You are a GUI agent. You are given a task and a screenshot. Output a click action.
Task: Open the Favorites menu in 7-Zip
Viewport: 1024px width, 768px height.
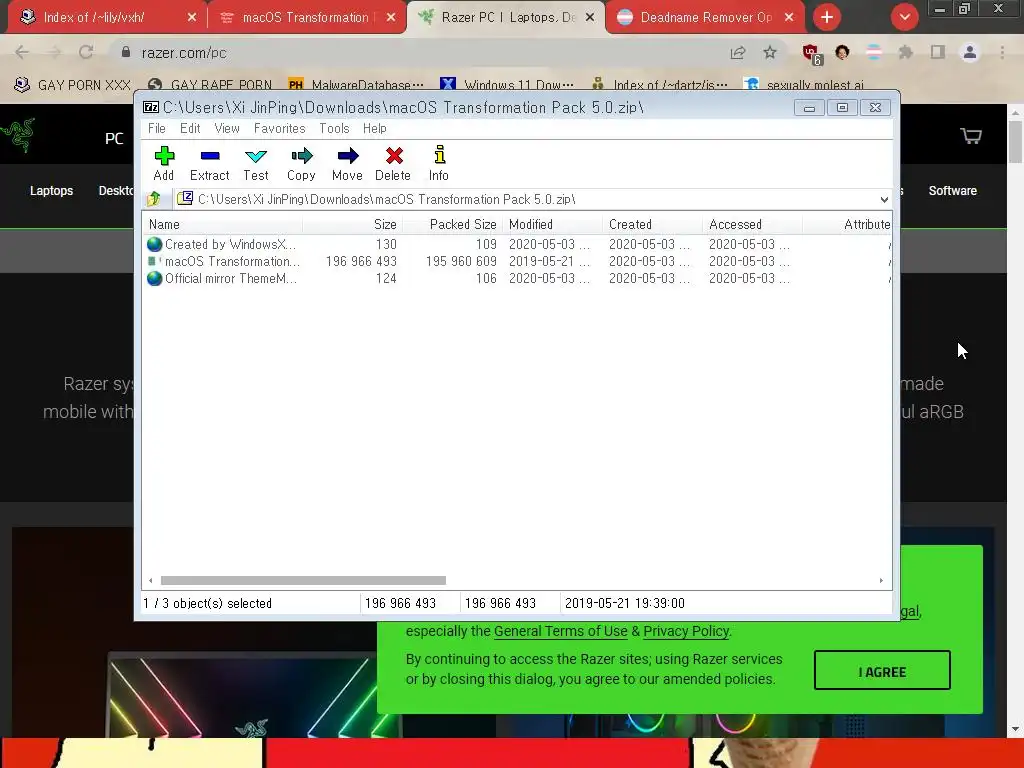[280, 129]
